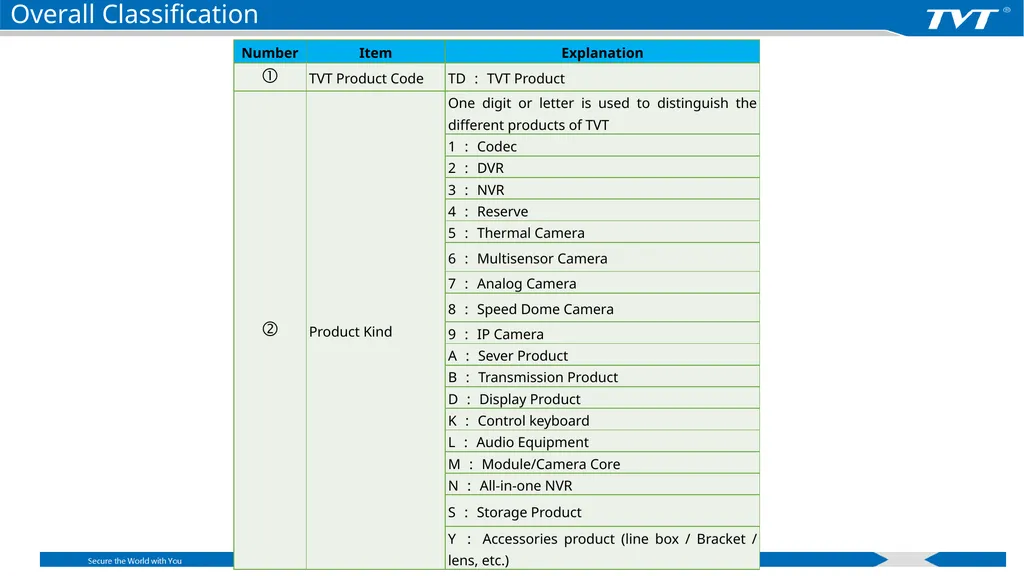Image resolution: width=1024 pixels, height=576 pixels.
Task: Select the '2 : DVR' row
Action: click(x=602, y=167)
